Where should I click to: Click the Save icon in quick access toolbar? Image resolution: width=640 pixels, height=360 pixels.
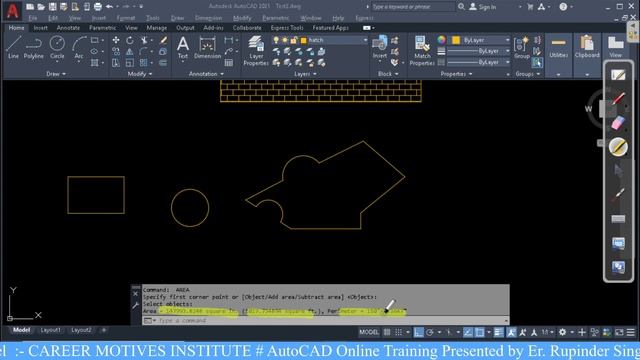[x=53, y=7]
